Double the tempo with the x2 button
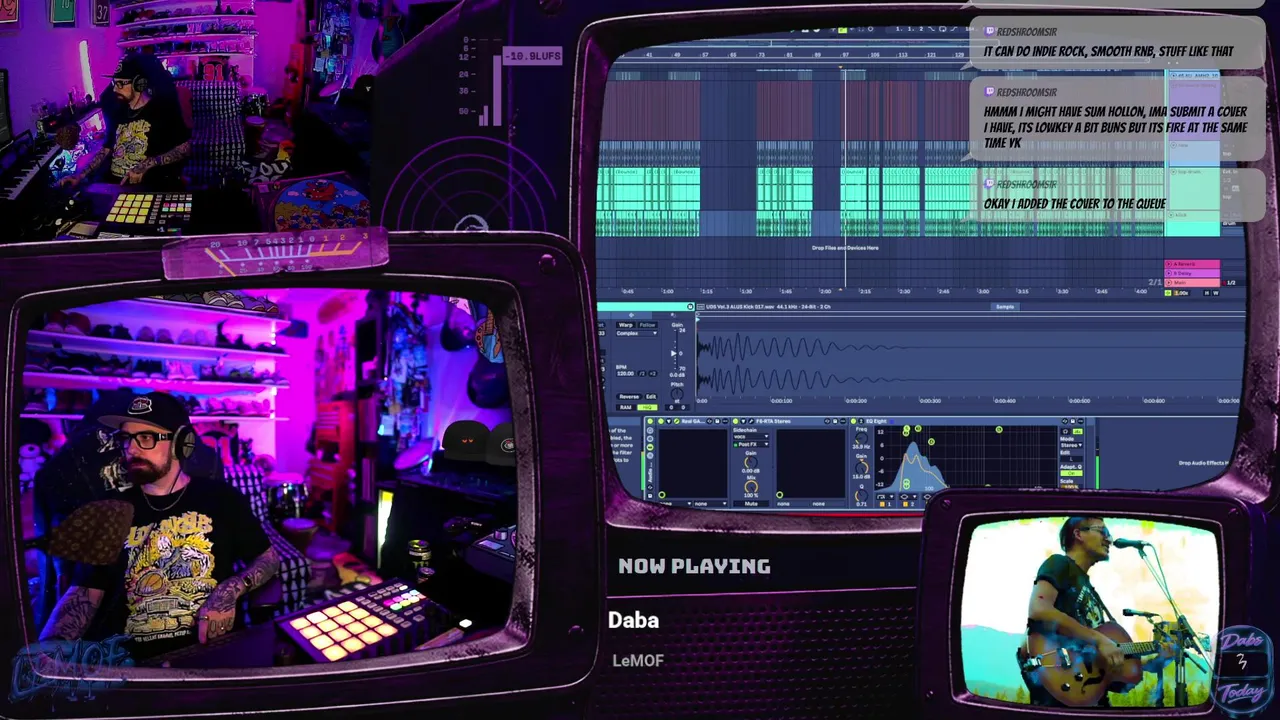The height and width of the screenshot is (720, 1280). 653,374
